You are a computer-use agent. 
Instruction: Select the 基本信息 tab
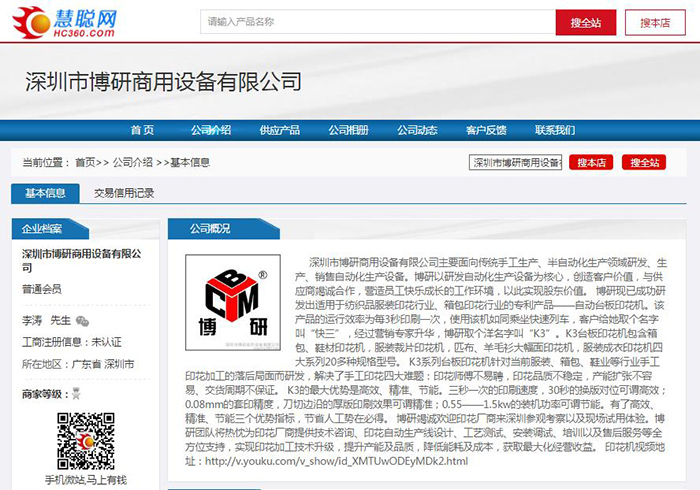click(x=45, y=193)
